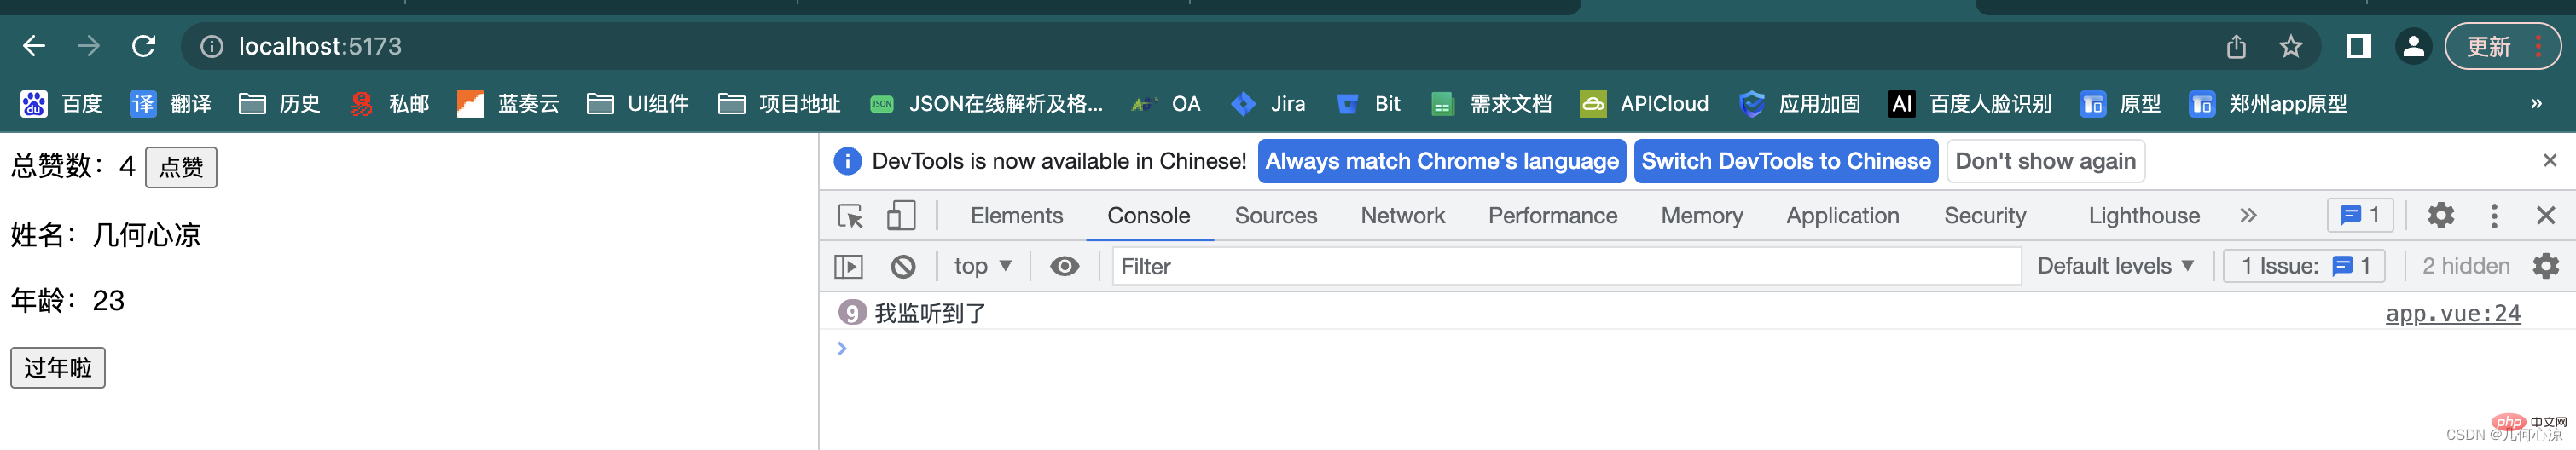Show the console sidebar panel icon
Screen dimensions: 2576x450
point(848,266)
